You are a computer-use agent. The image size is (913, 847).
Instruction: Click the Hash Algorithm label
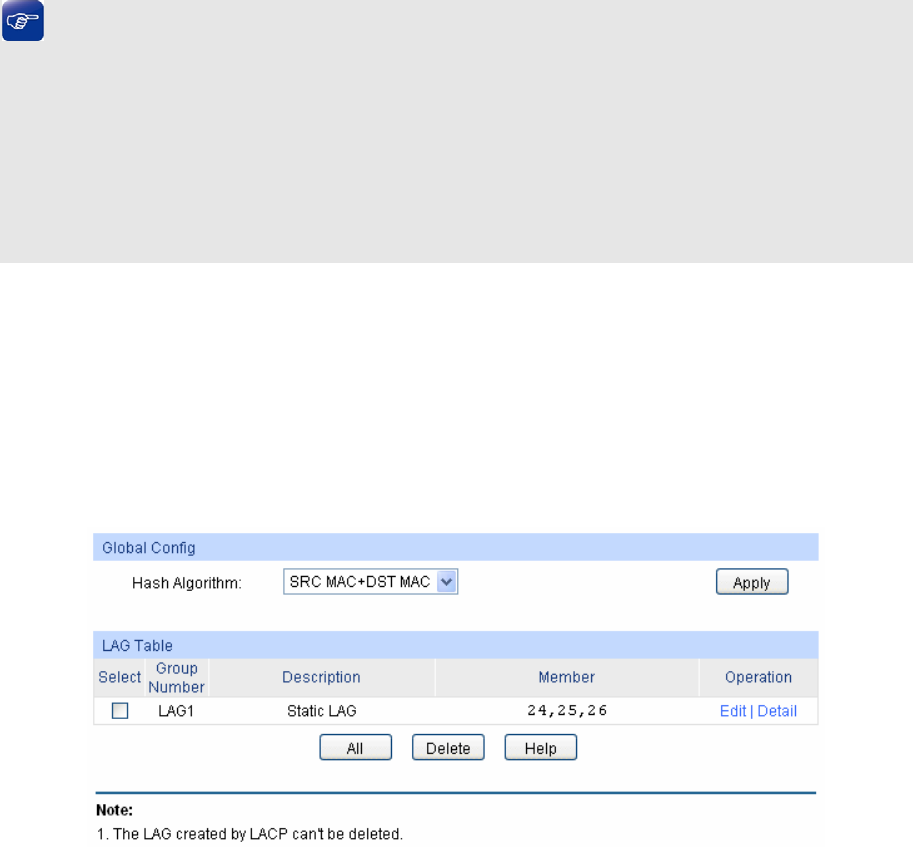pos(186,583)
